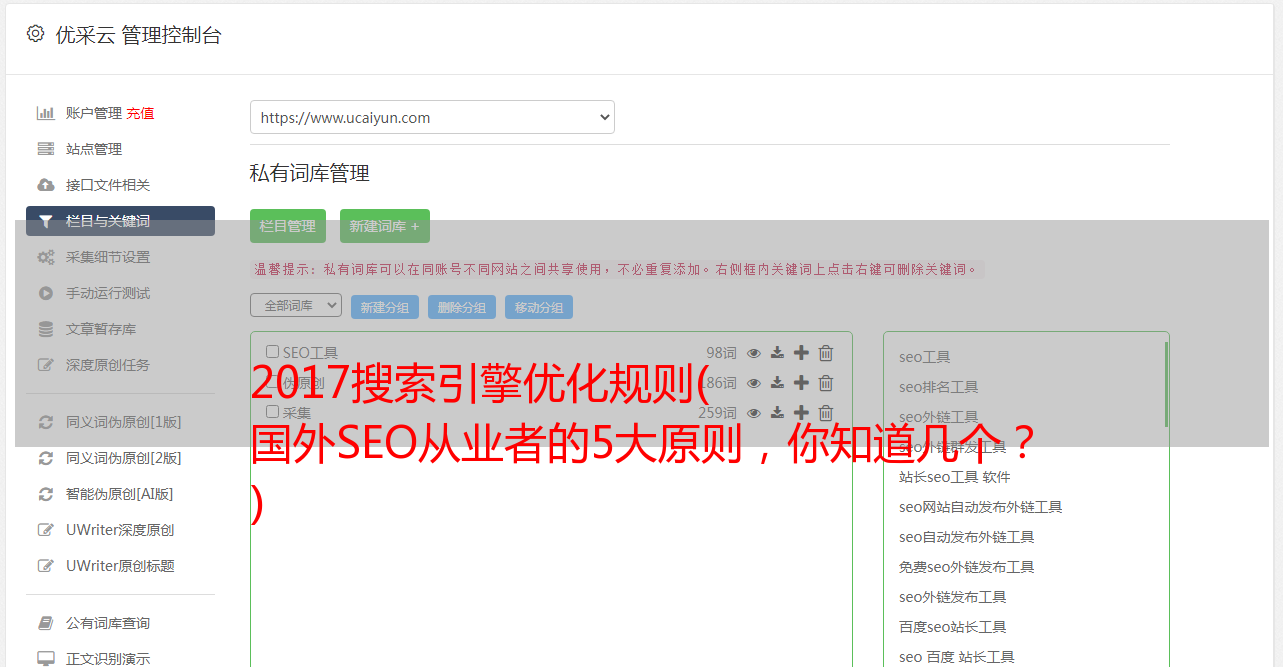Click the refresh icon for 同义词伪原创[1版]
The height and width of the screenshot is (667, 1283).
point(45,422)
